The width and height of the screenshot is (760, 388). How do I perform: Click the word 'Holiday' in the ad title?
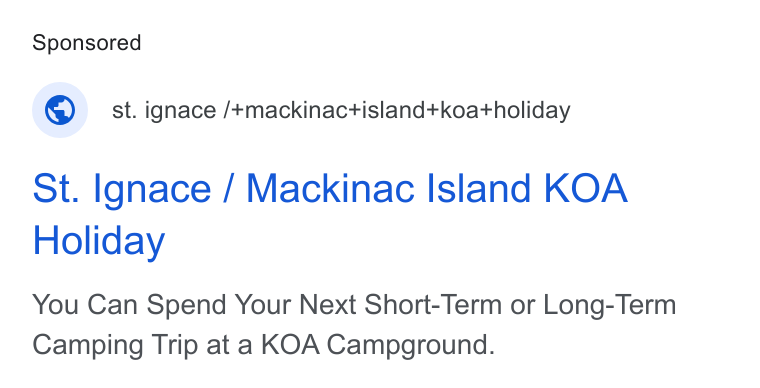pyautogui.click(x=99, y=241)
